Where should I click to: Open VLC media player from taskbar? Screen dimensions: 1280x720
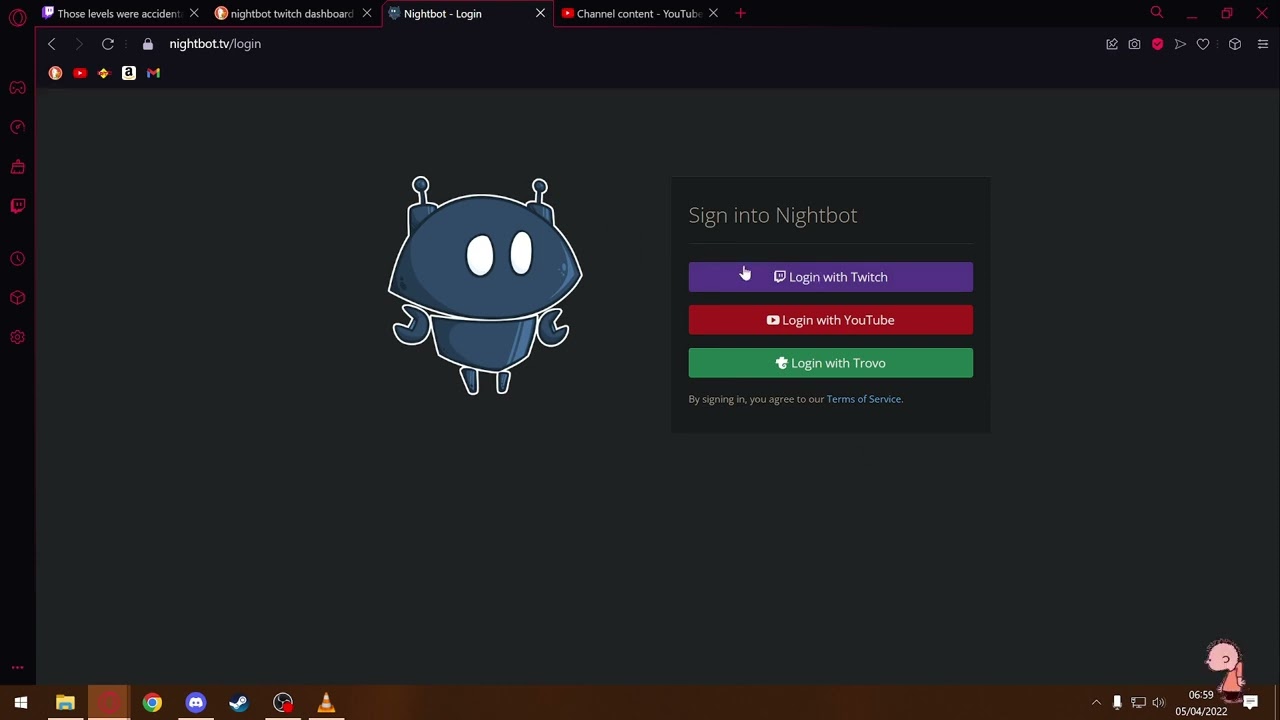326,703
